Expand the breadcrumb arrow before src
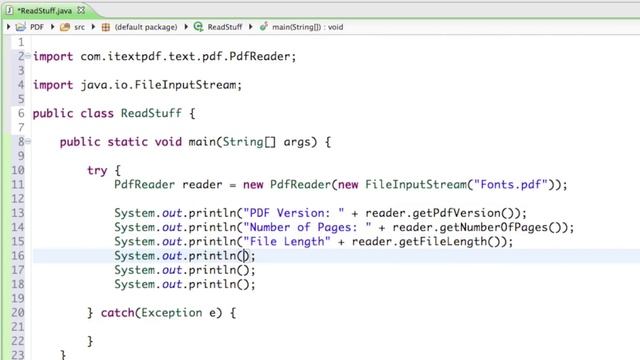 (53, 27)
